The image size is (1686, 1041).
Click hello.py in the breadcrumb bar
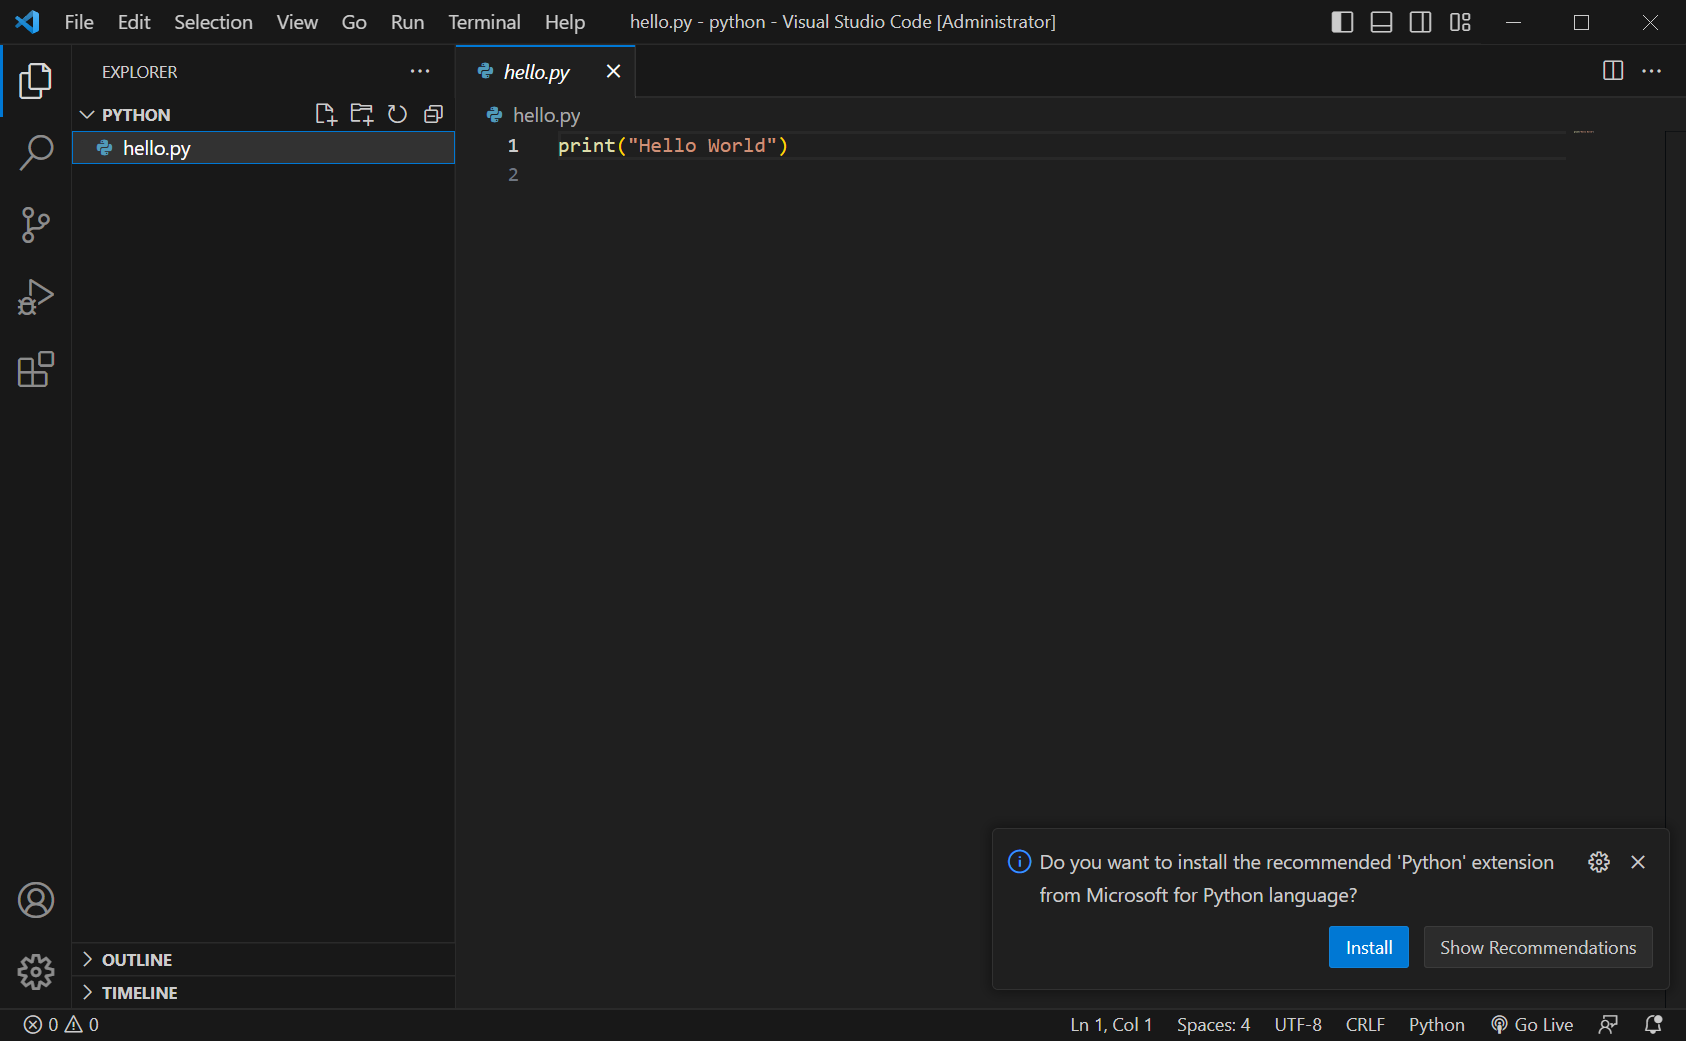pyautogui.click(x=546, y=115)
